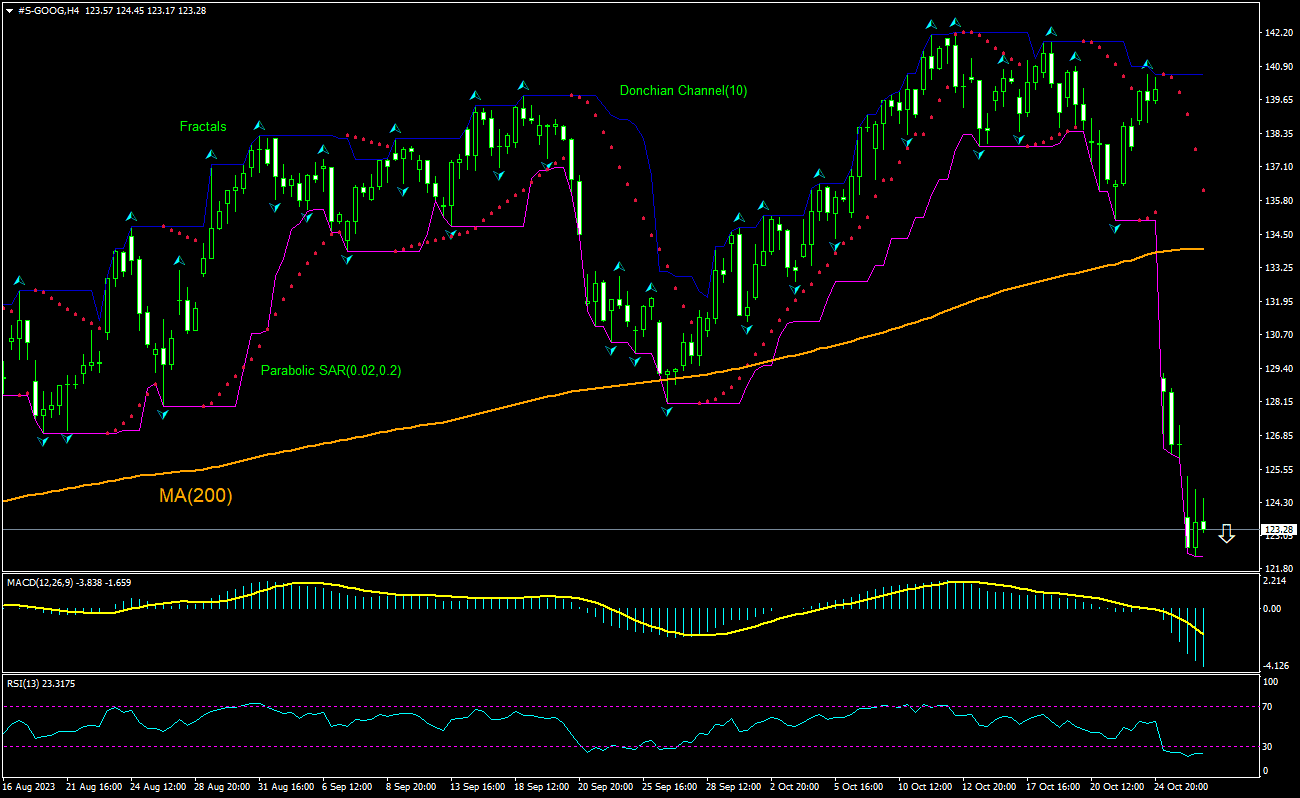This screenshot has height=798, width=1300.
Task: Click the MACD 0.00 scale label
Action: coord(1274,608)
